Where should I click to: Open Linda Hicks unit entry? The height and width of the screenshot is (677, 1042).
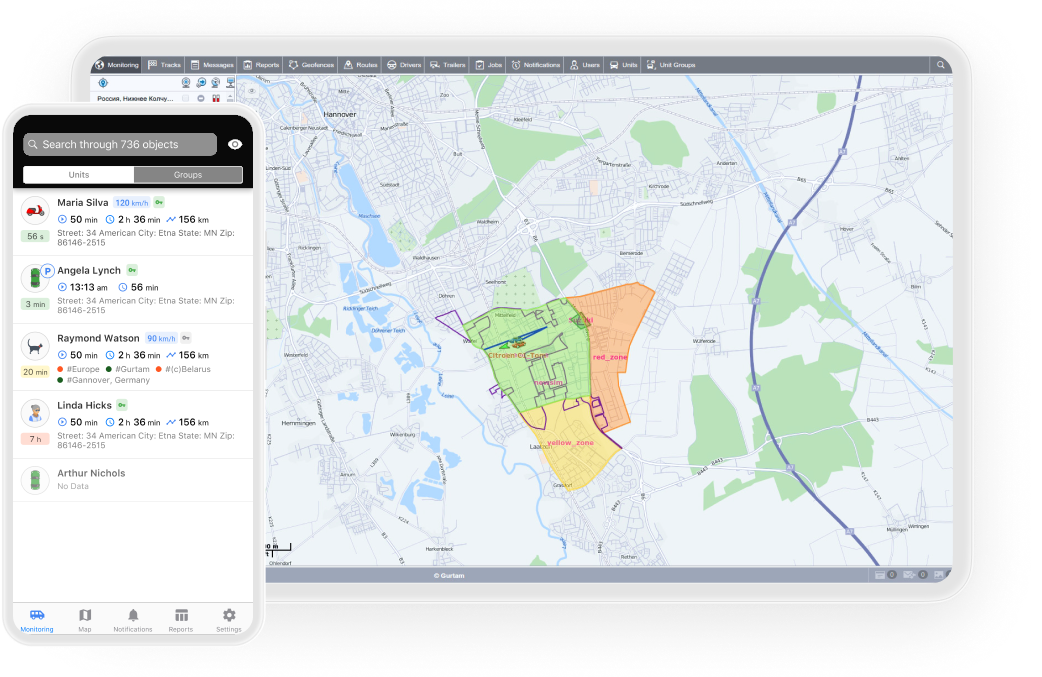coord(85,405)
